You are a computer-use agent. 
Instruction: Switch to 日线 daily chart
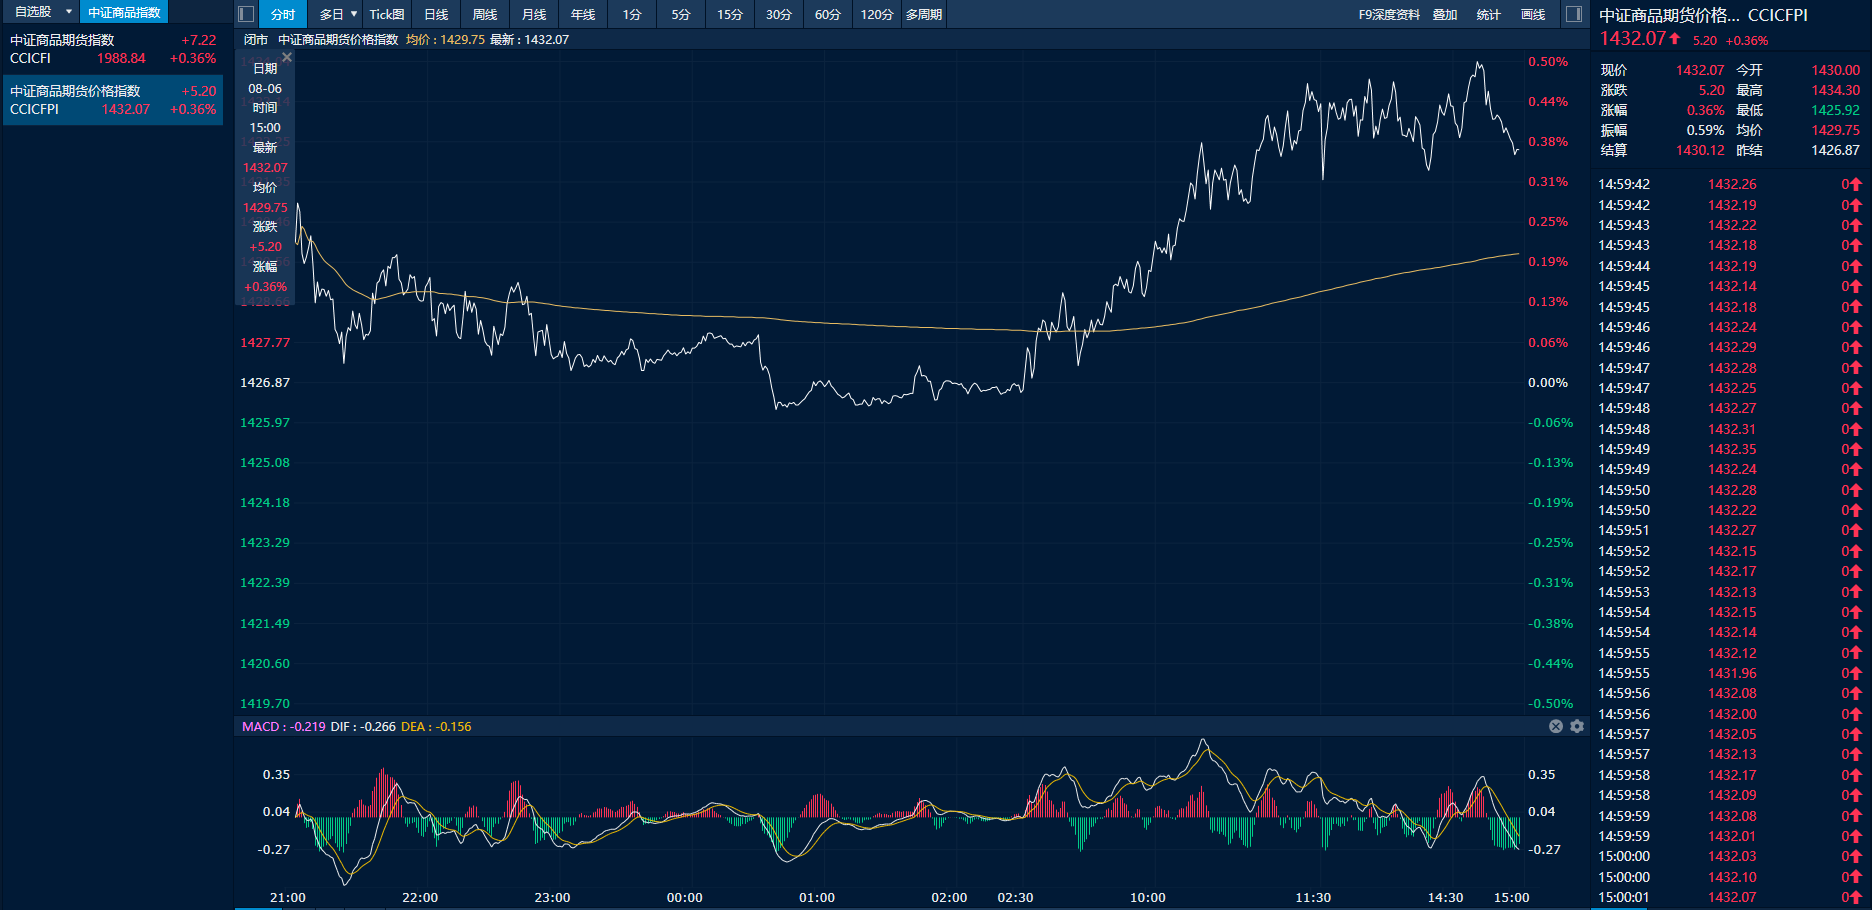[x=436, y=14]
